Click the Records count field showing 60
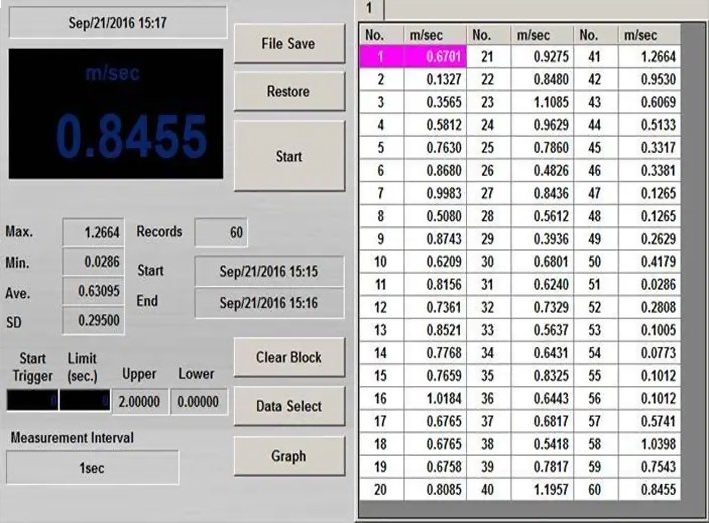 (x=221, y=232)
